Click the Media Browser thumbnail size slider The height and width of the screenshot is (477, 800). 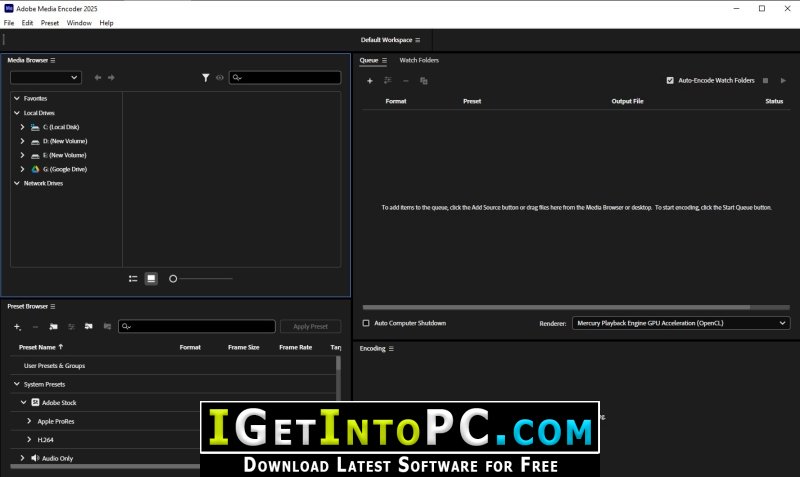pos(200,279)
